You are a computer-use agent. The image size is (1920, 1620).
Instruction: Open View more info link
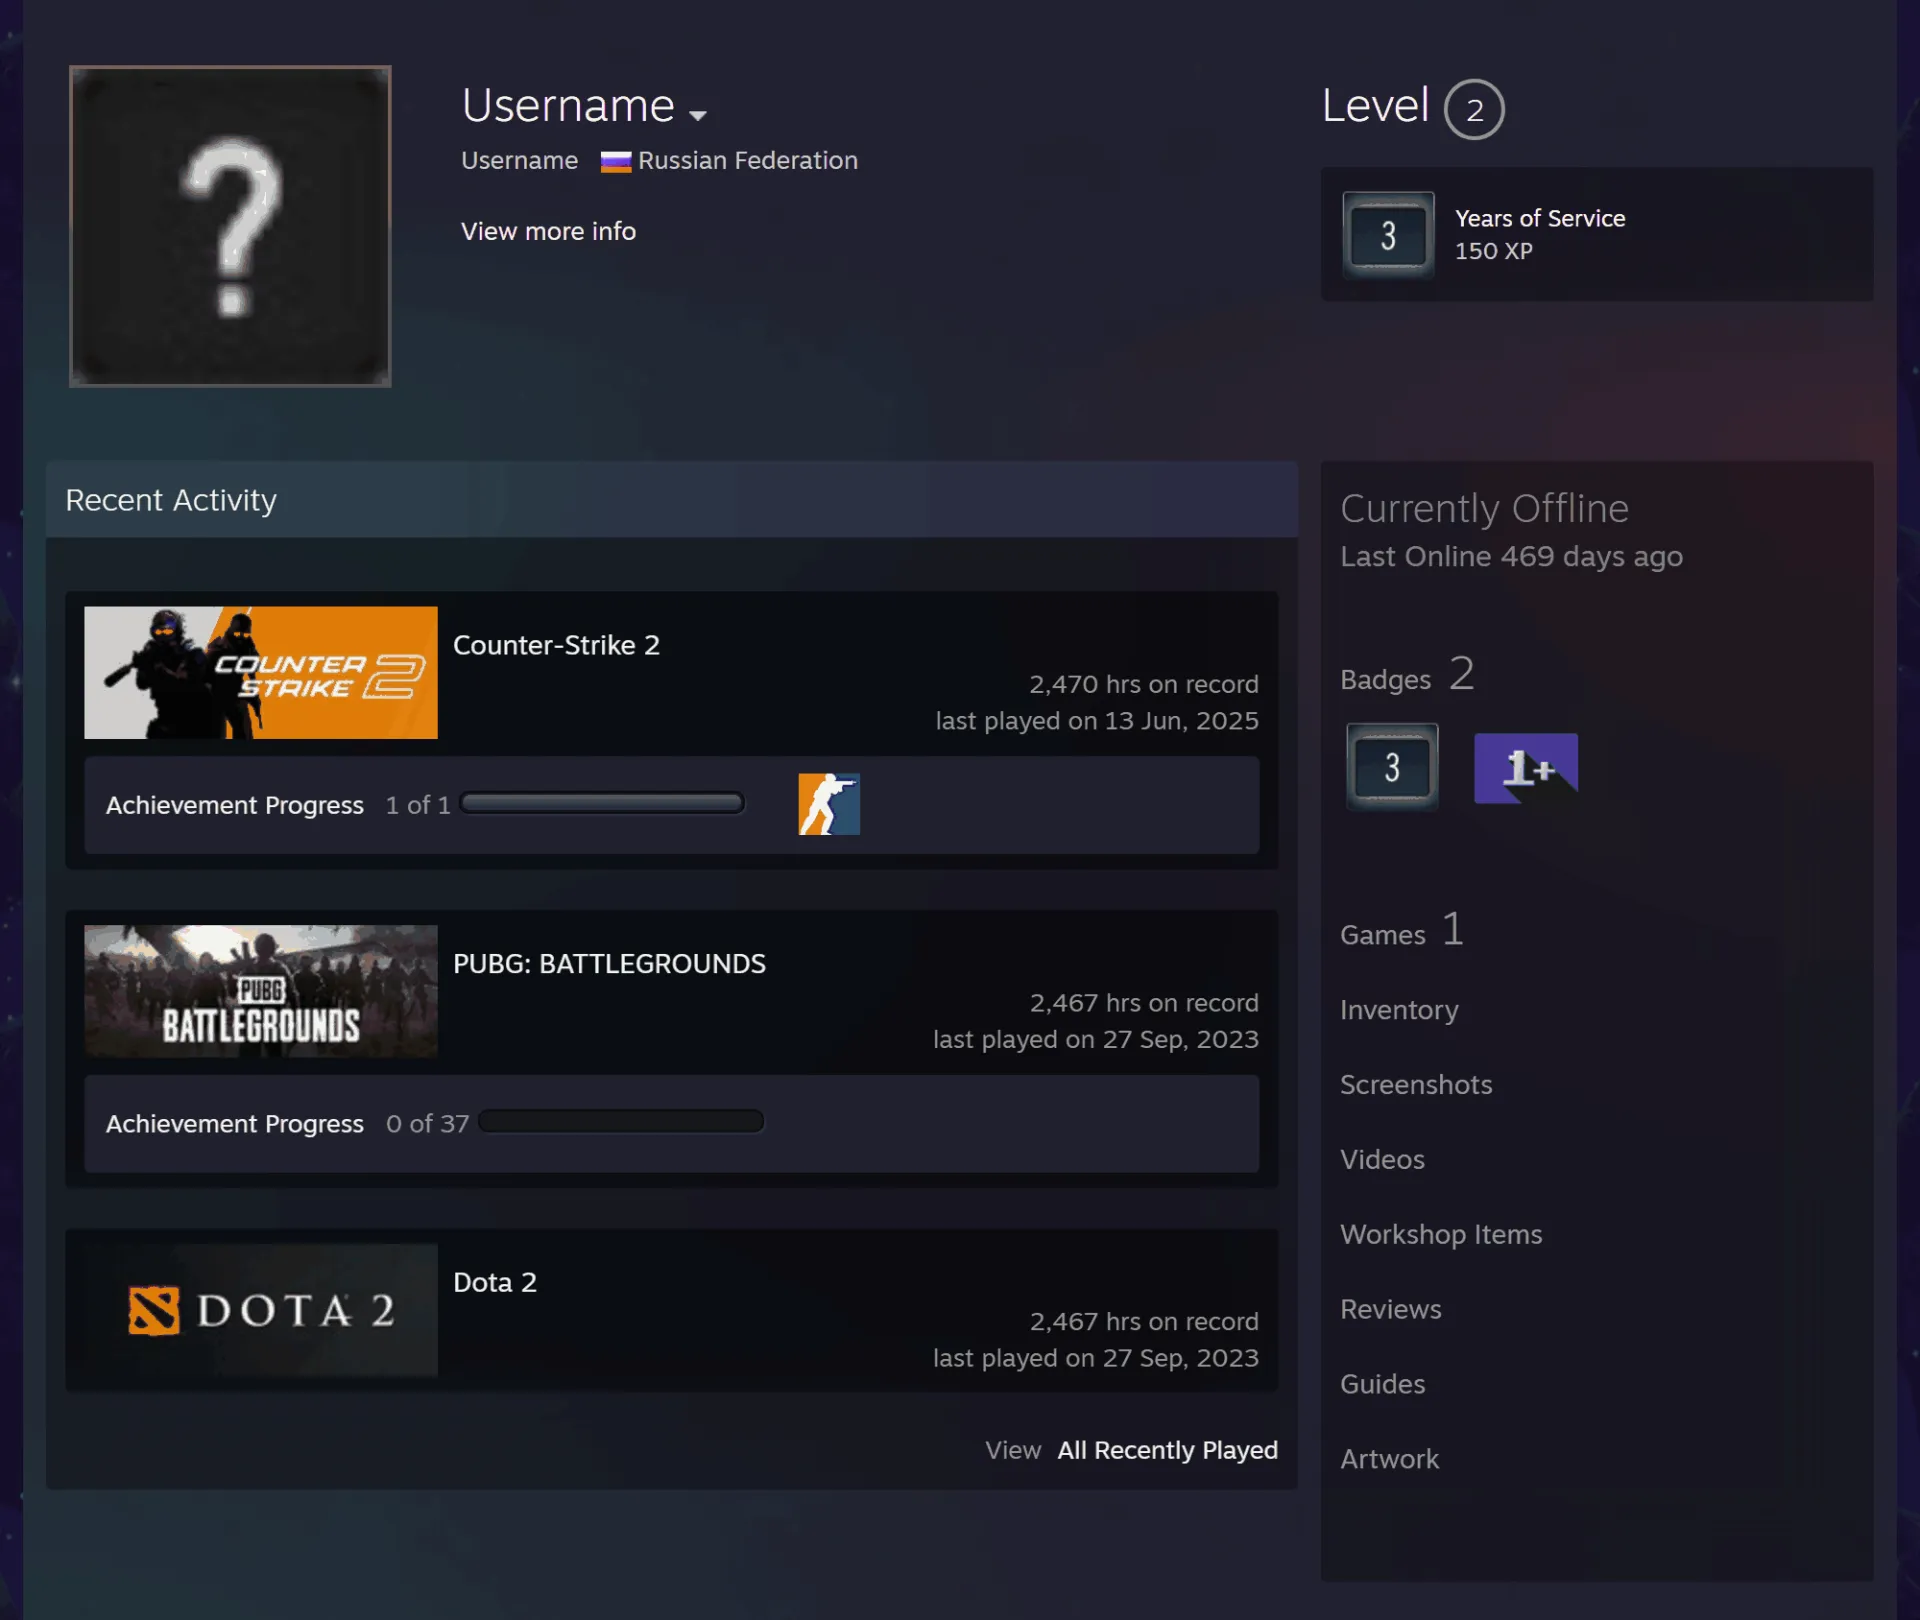[x=548, y=231]
